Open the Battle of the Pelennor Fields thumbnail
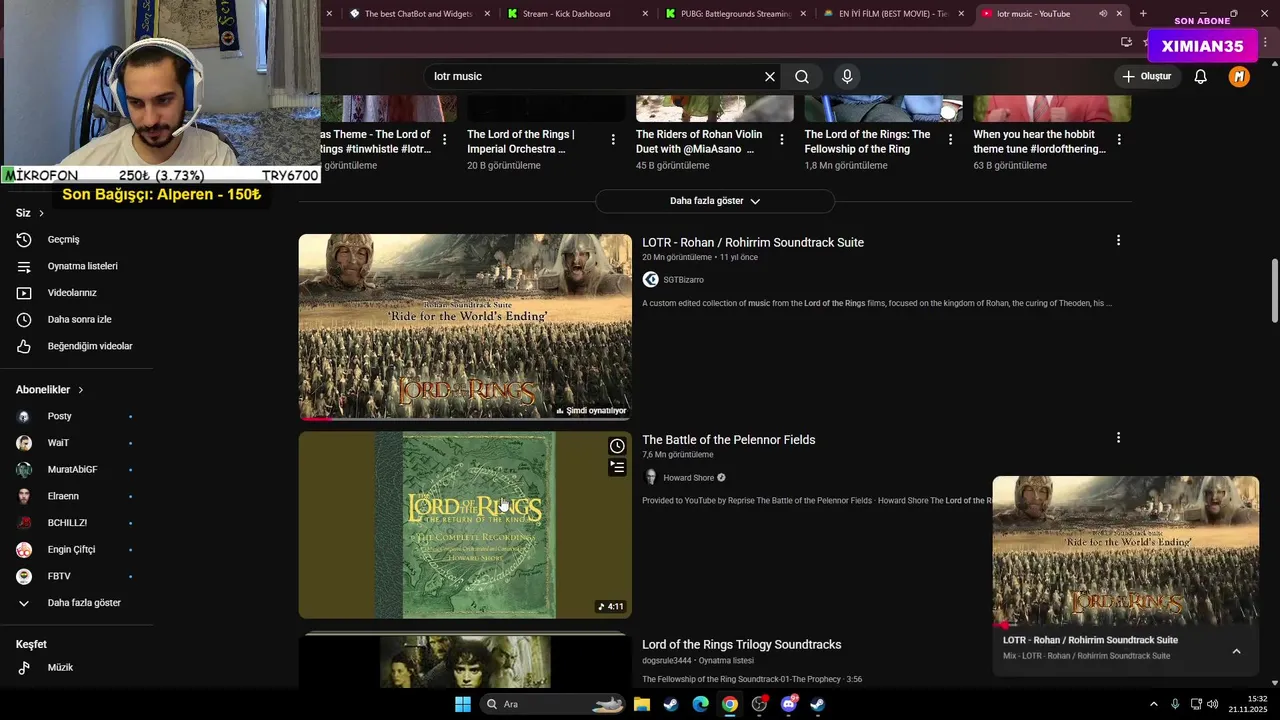 click(x=465, y=525)
